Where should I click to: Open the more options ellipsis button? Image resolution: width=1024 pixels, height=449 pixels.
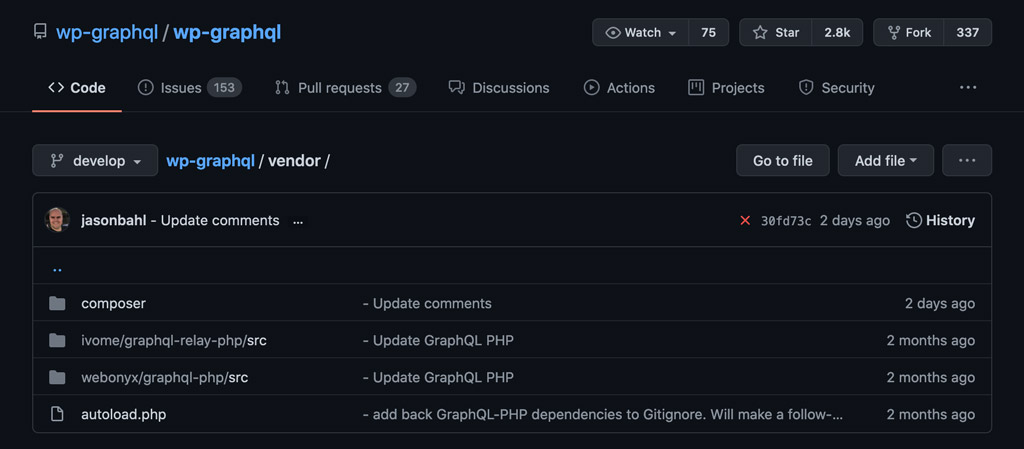point(967,161)
